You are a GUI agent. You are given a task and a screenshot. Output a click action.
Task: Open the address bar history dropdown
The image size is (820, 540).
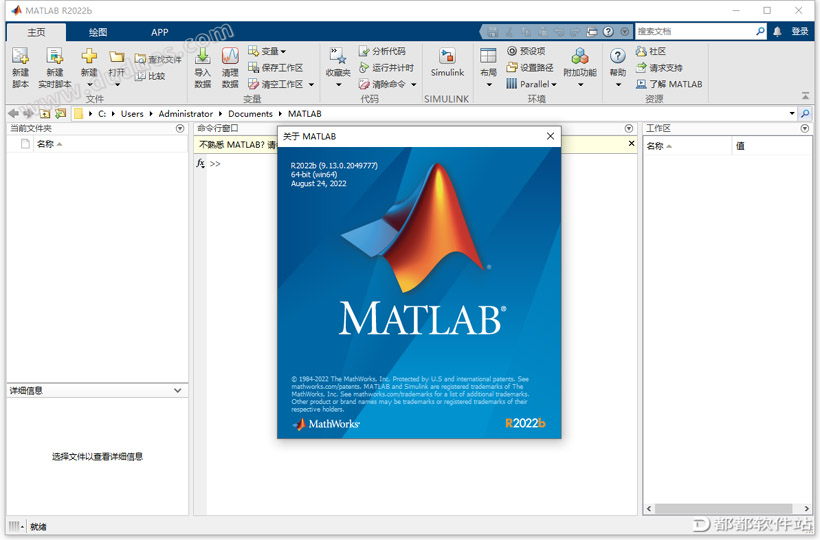pos(792,113)
